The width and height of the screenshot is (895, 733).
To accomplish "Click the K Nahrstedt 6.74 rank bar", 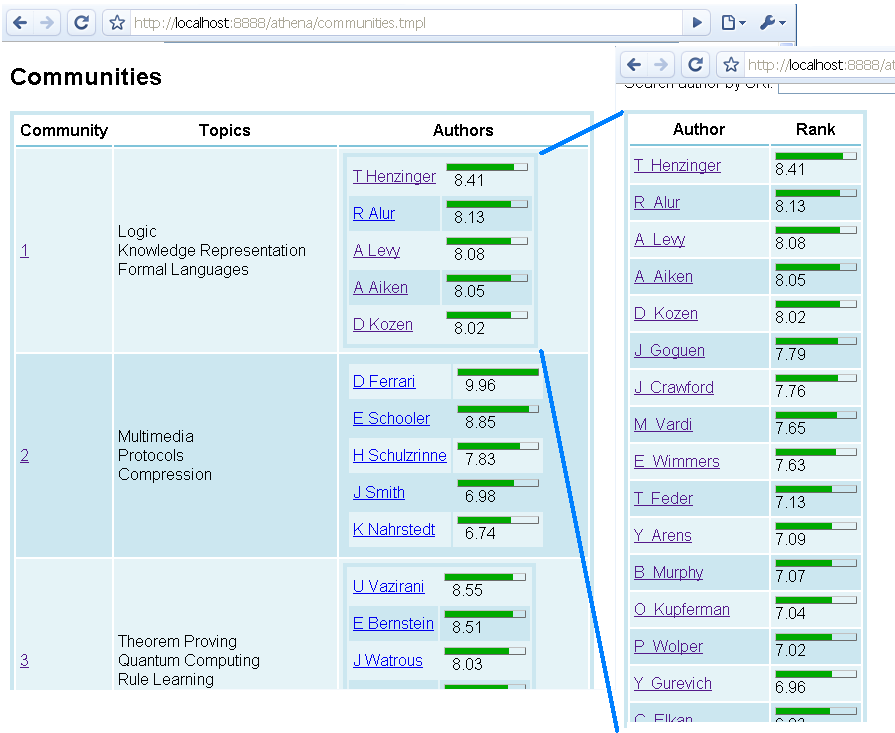I will pos(498,520).
